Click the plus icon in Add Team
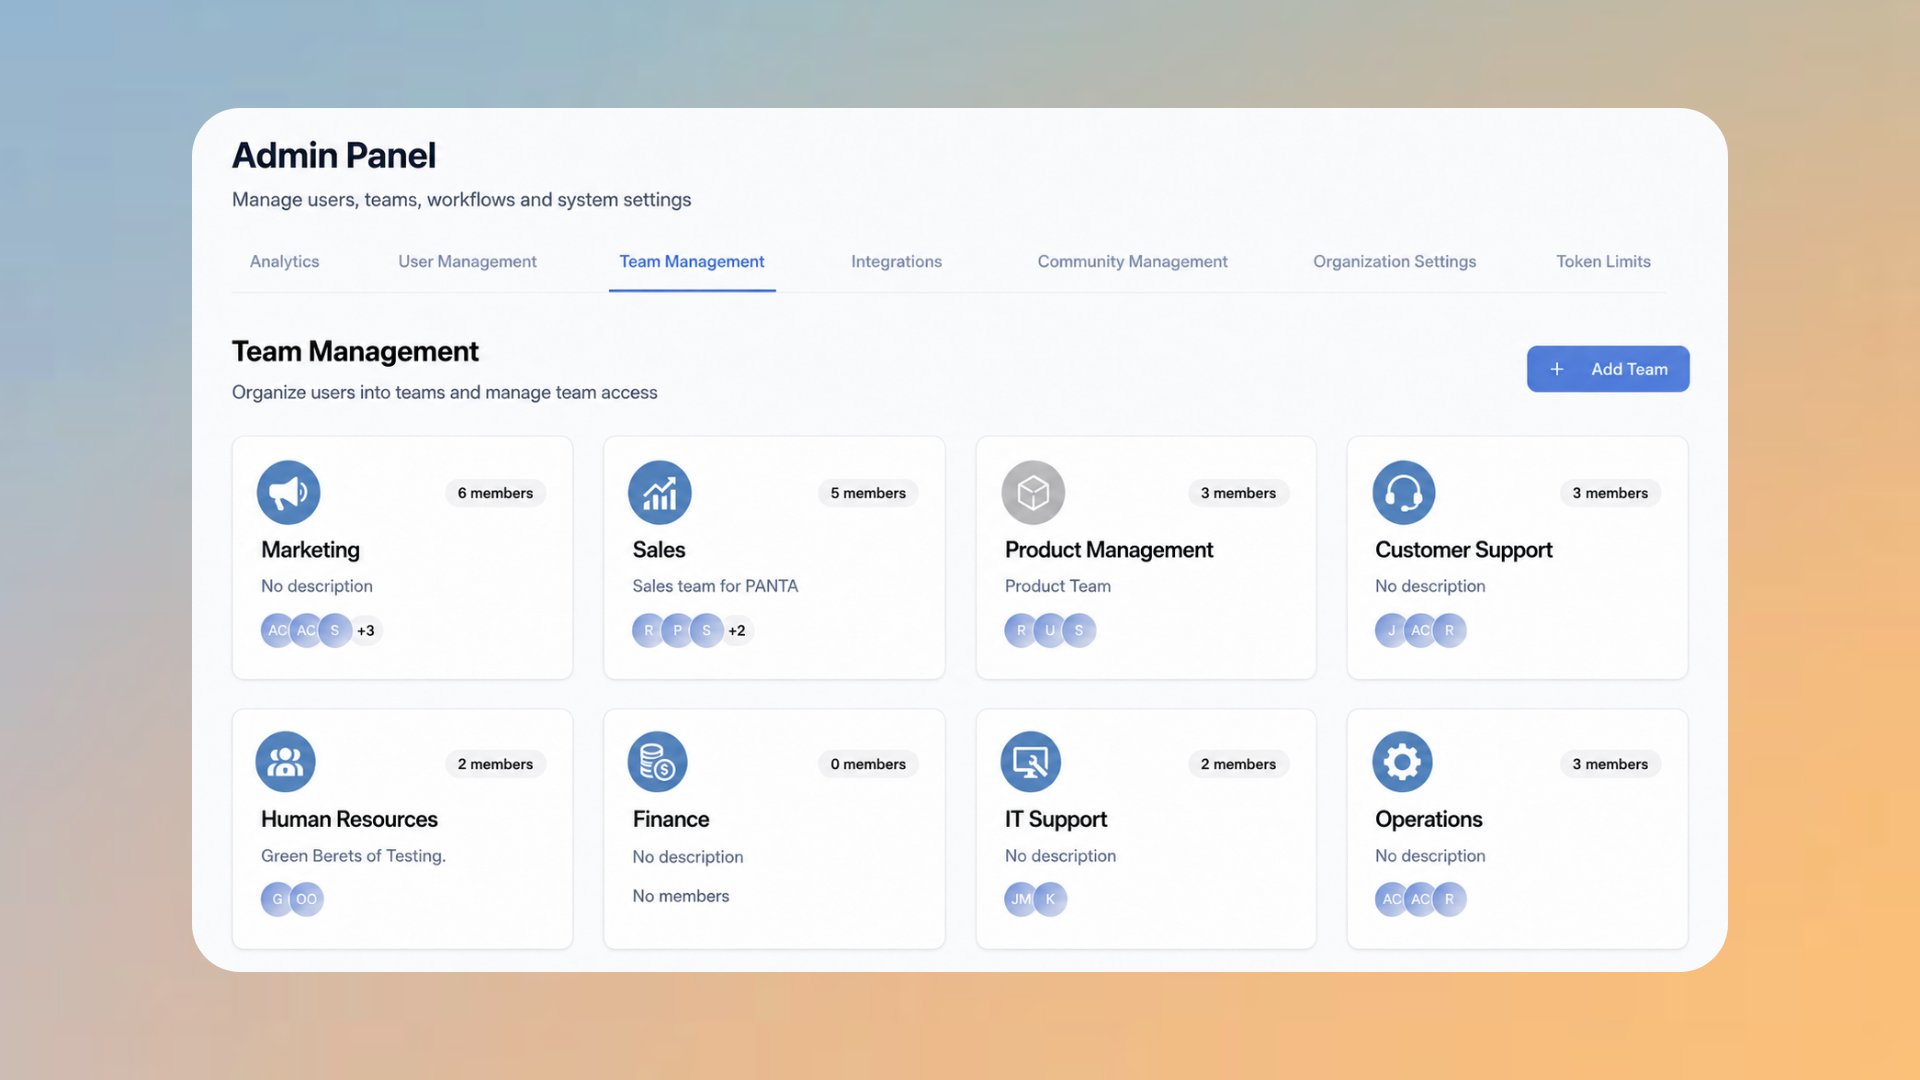1920x1080 pixels. click(x=1557, y=369)
